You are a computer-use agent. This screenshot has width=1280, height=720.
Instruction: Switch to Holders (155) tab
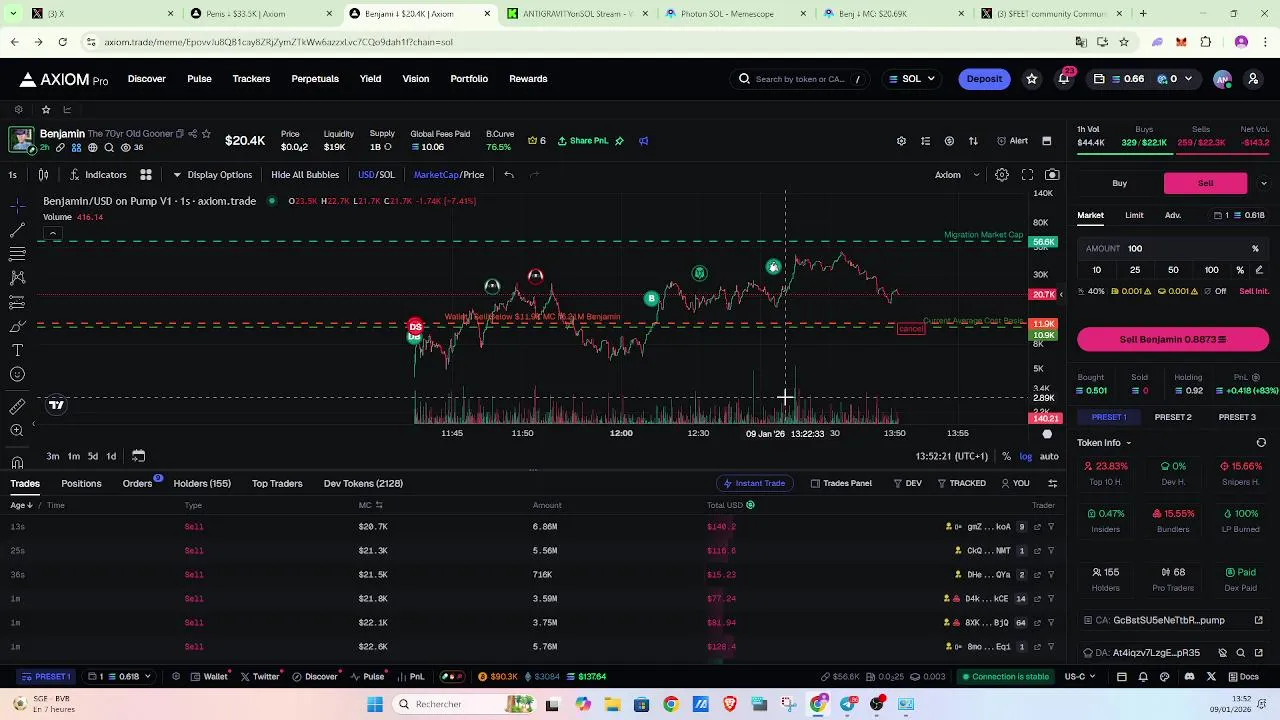202,484
